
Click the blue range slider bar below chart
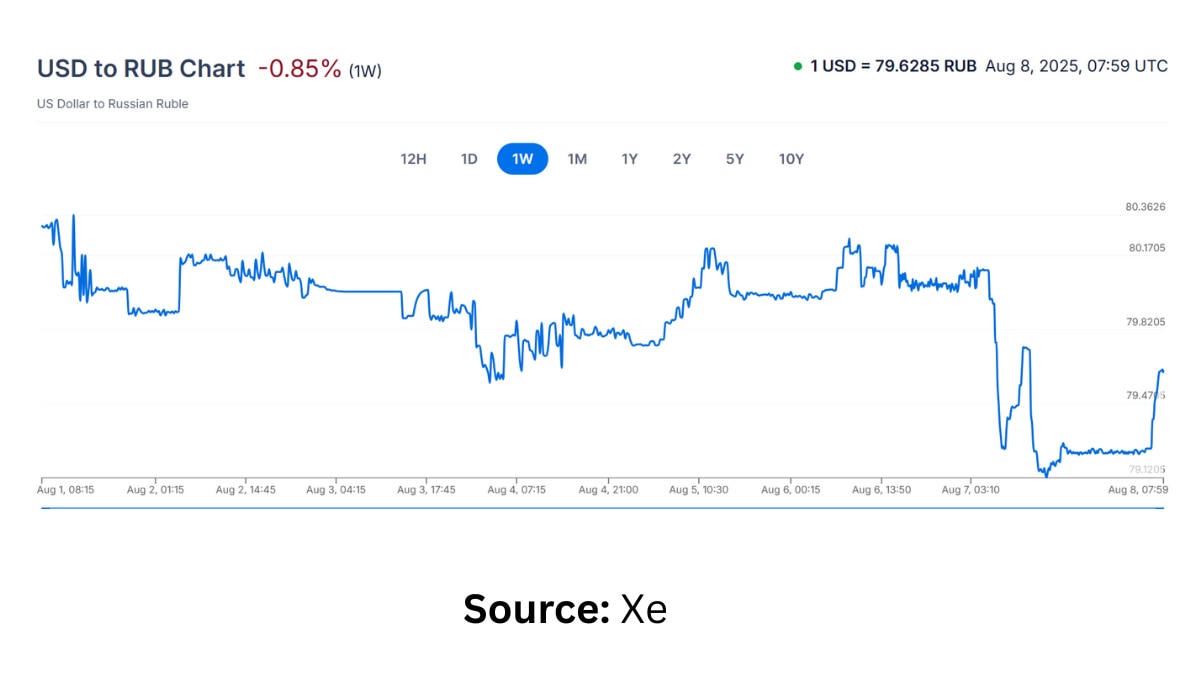(x=602, y=508)
